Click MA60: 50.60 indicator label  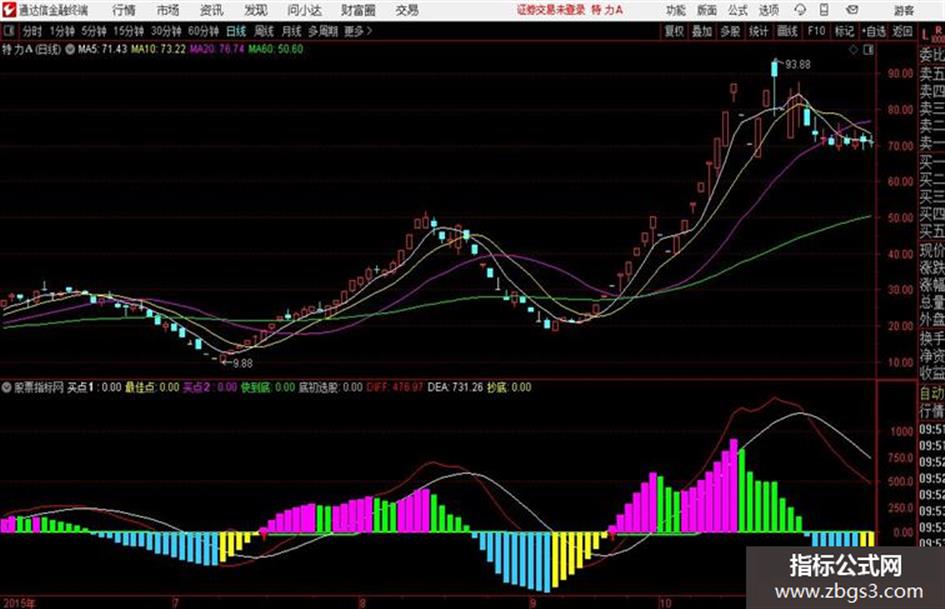point(275,49)
